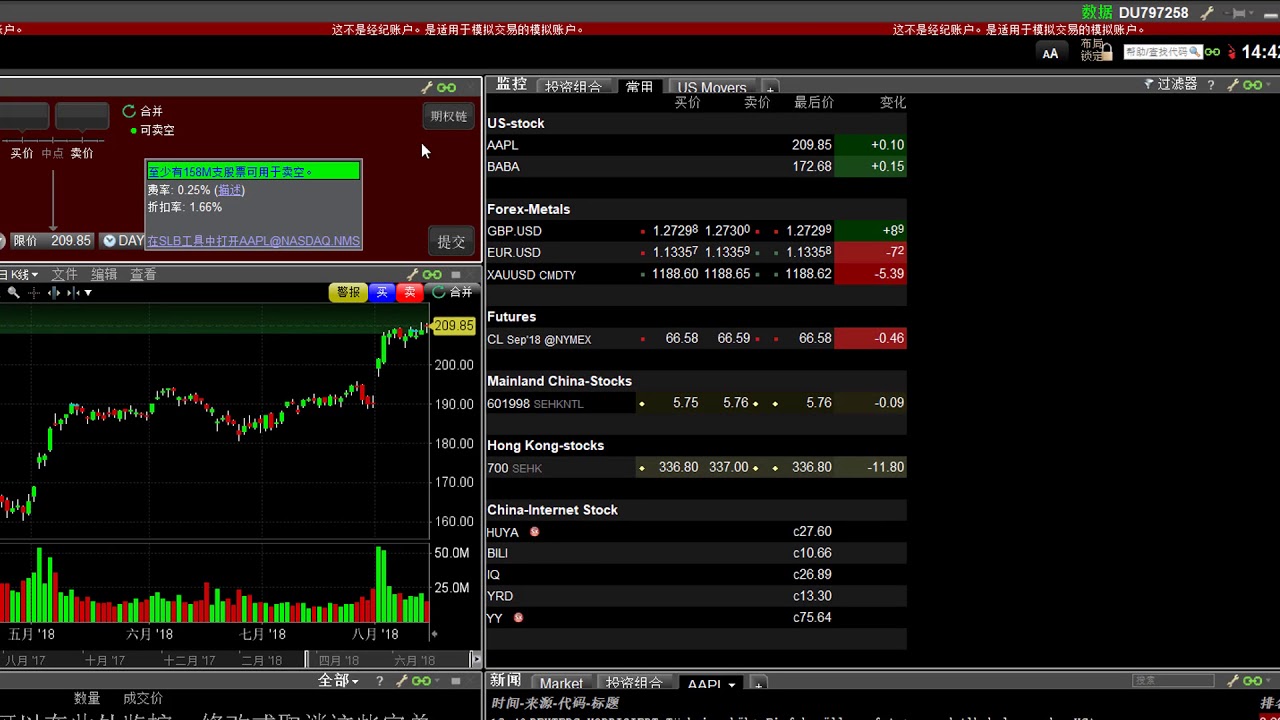Open the chart 查看 menu
This screenshot has width=1280, height=720.
coord(143,274)
